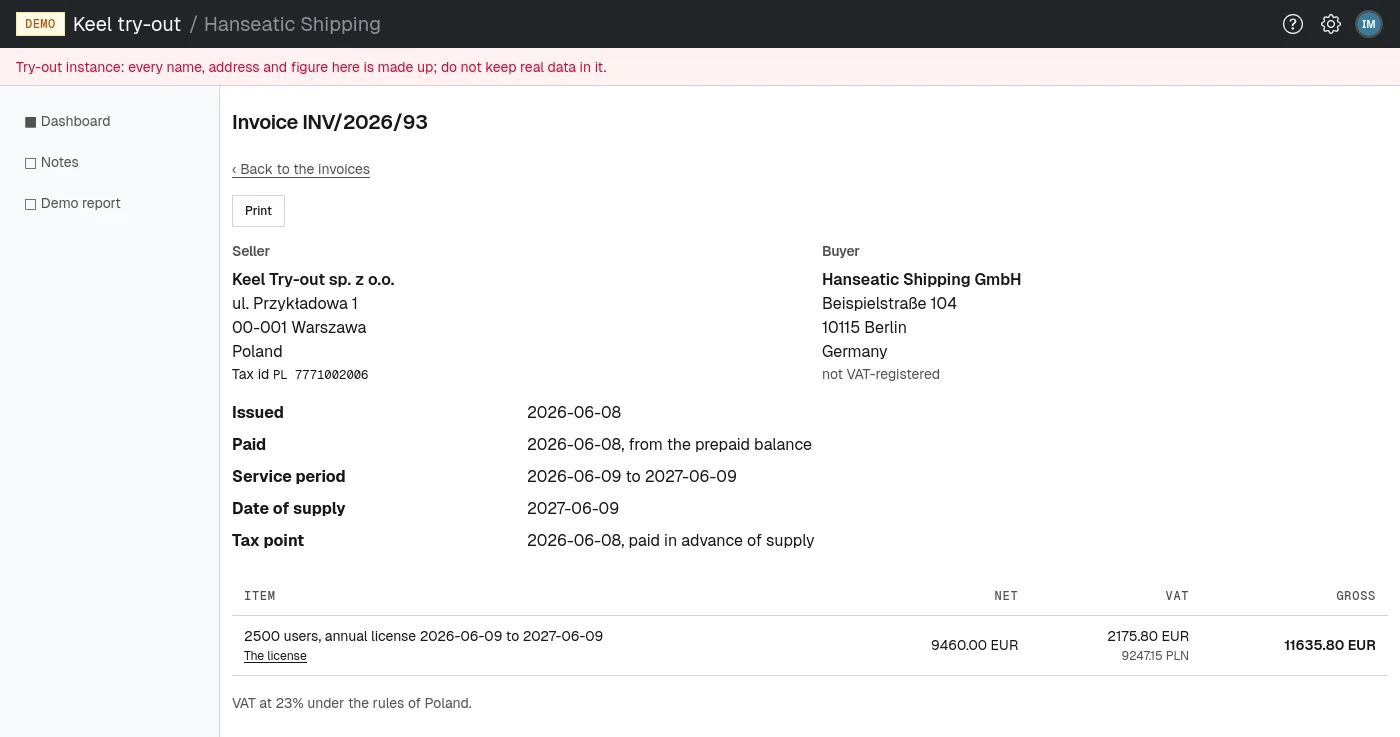Screen dimensions: 1400x737
Task: Click the 2500 users annual license item
Action: pos(423,636)
